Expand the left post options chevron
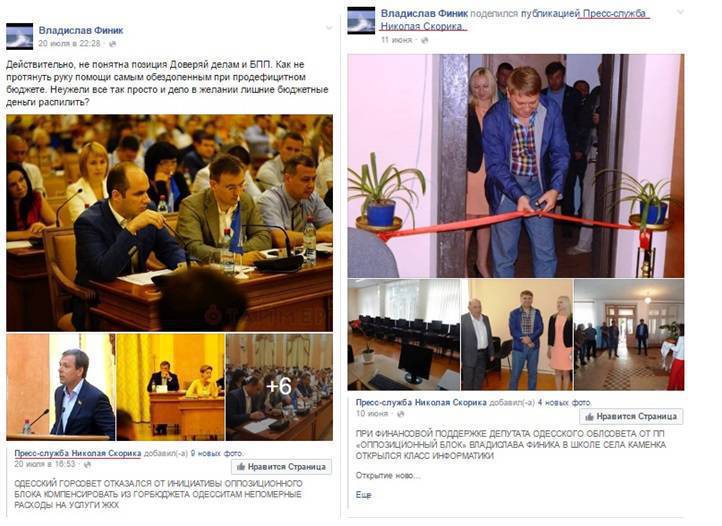The height and width of the screenshot is (526, 722). tap(329, 29)
